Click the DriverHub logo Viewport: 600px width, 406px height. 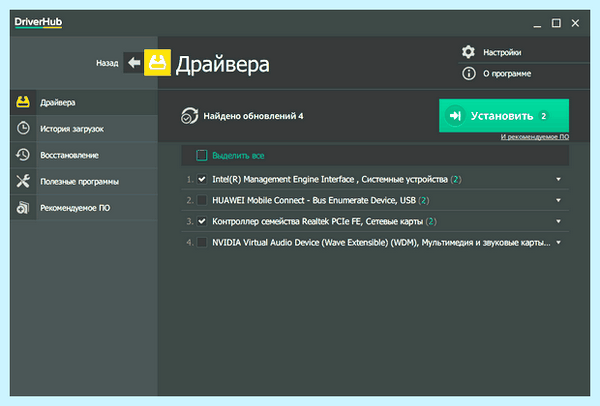click(x=38, y=22)
